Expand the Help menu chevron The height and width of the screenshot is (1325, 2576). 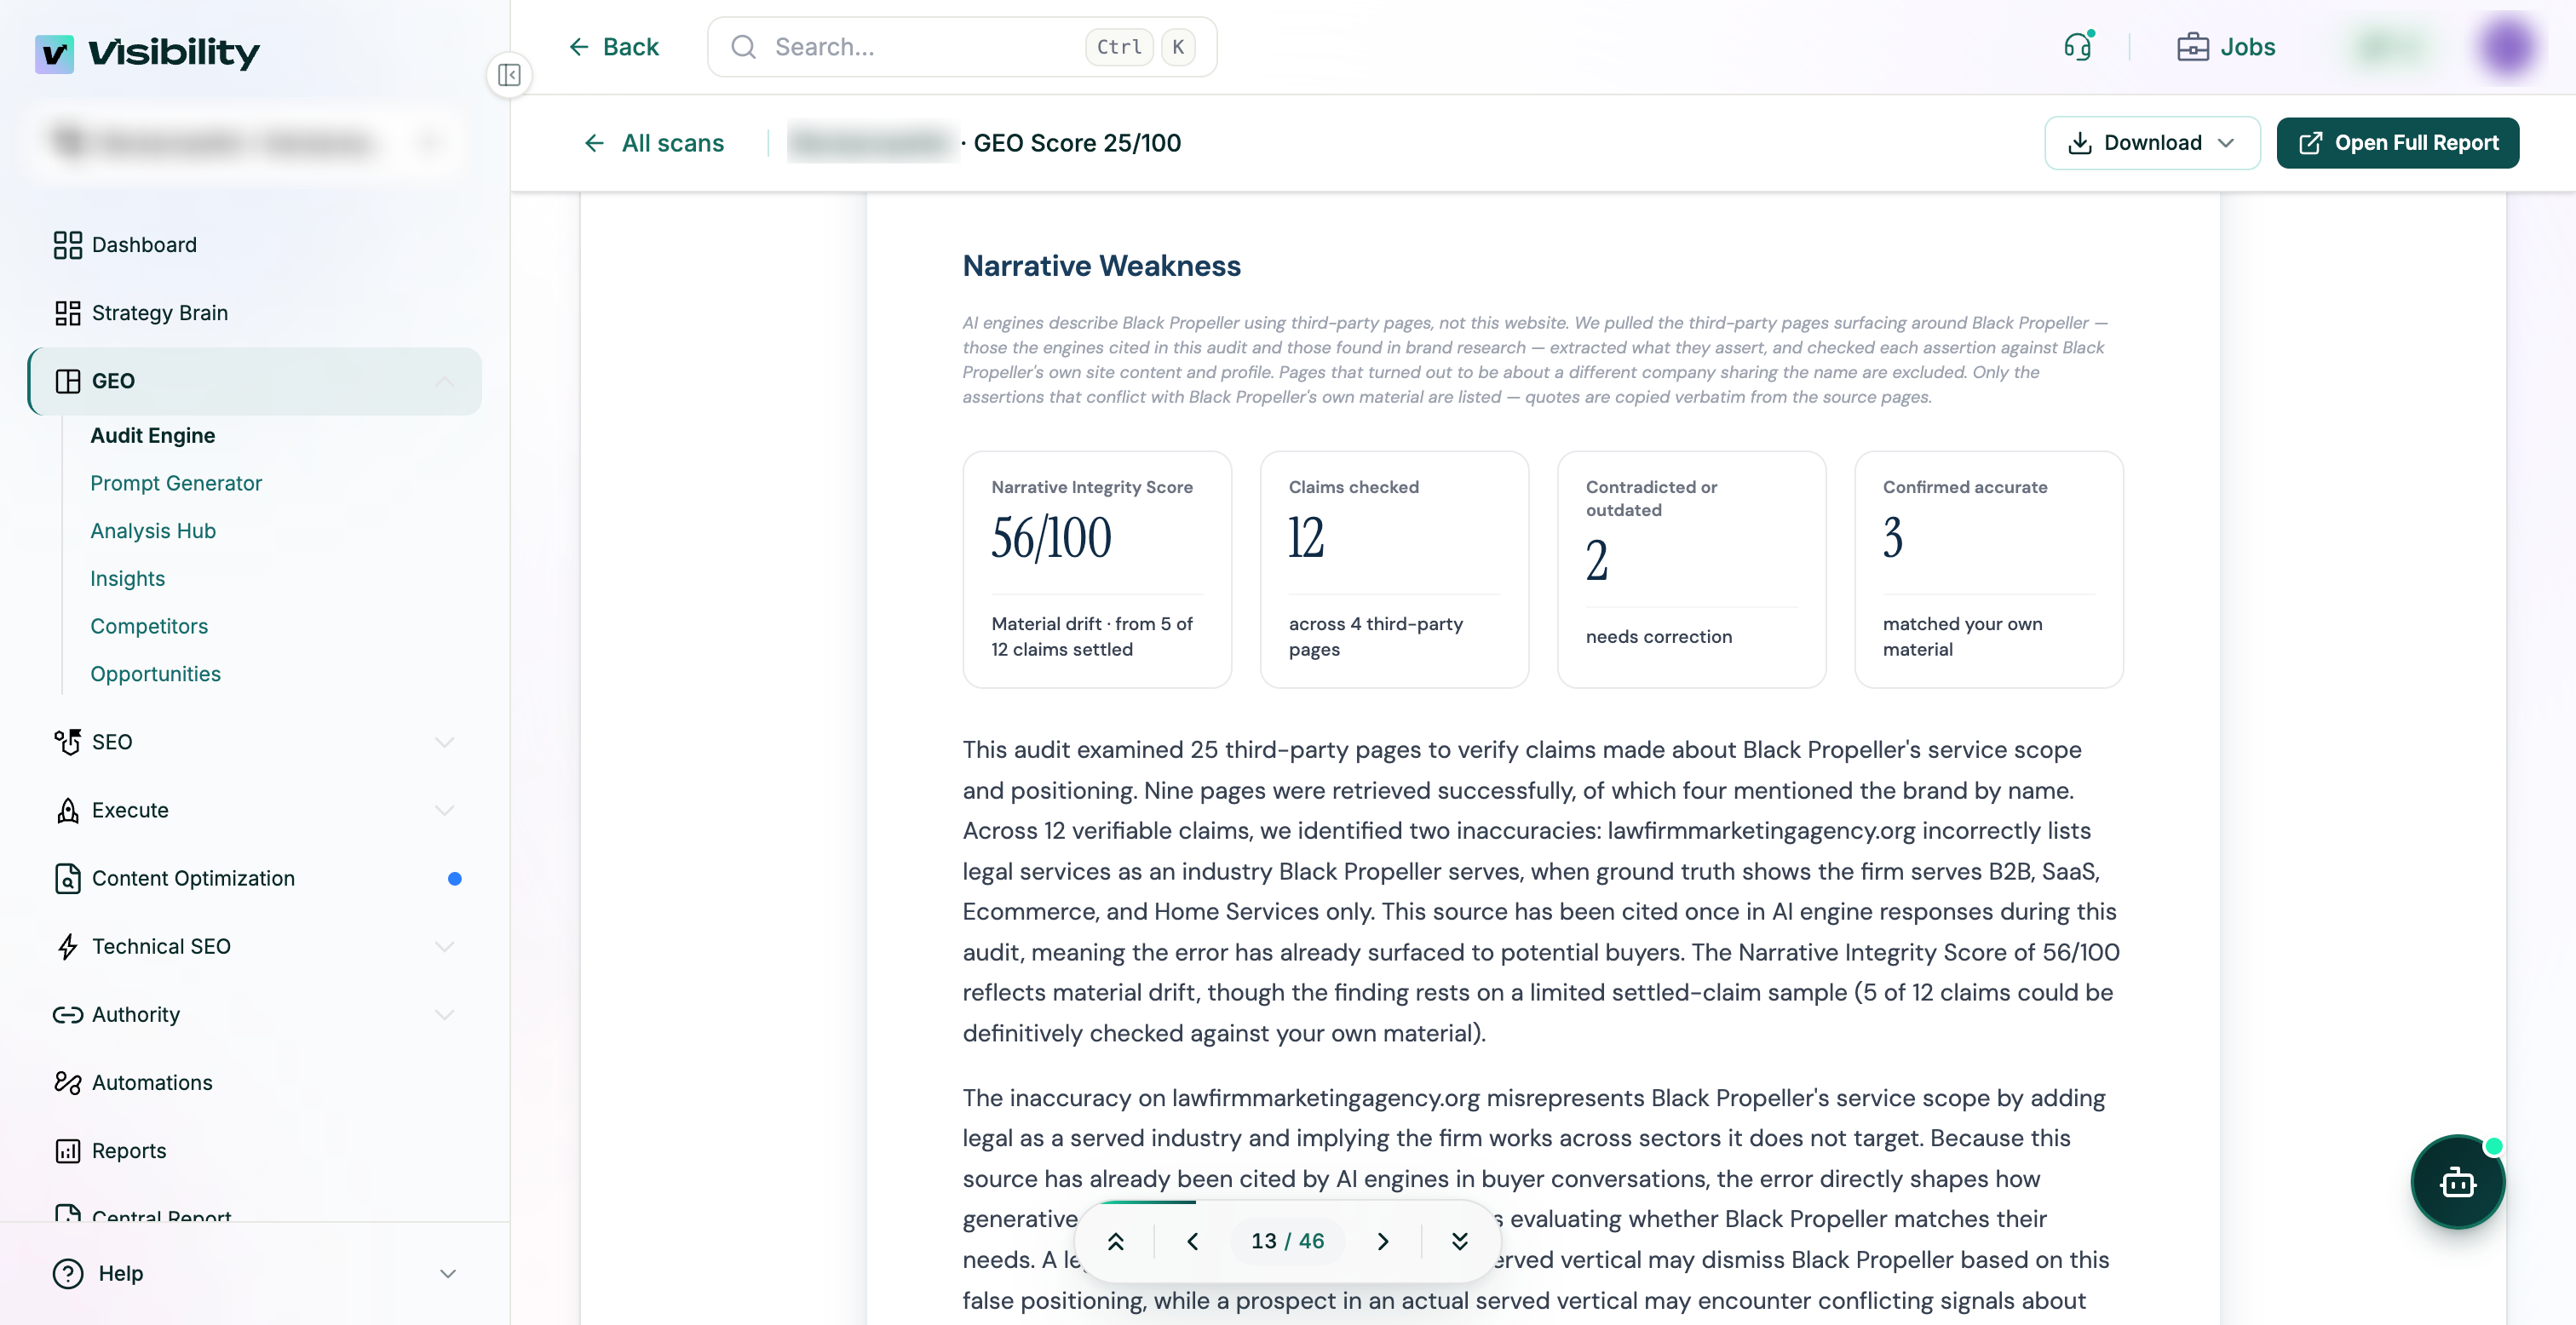click(x=448, y=1273)
